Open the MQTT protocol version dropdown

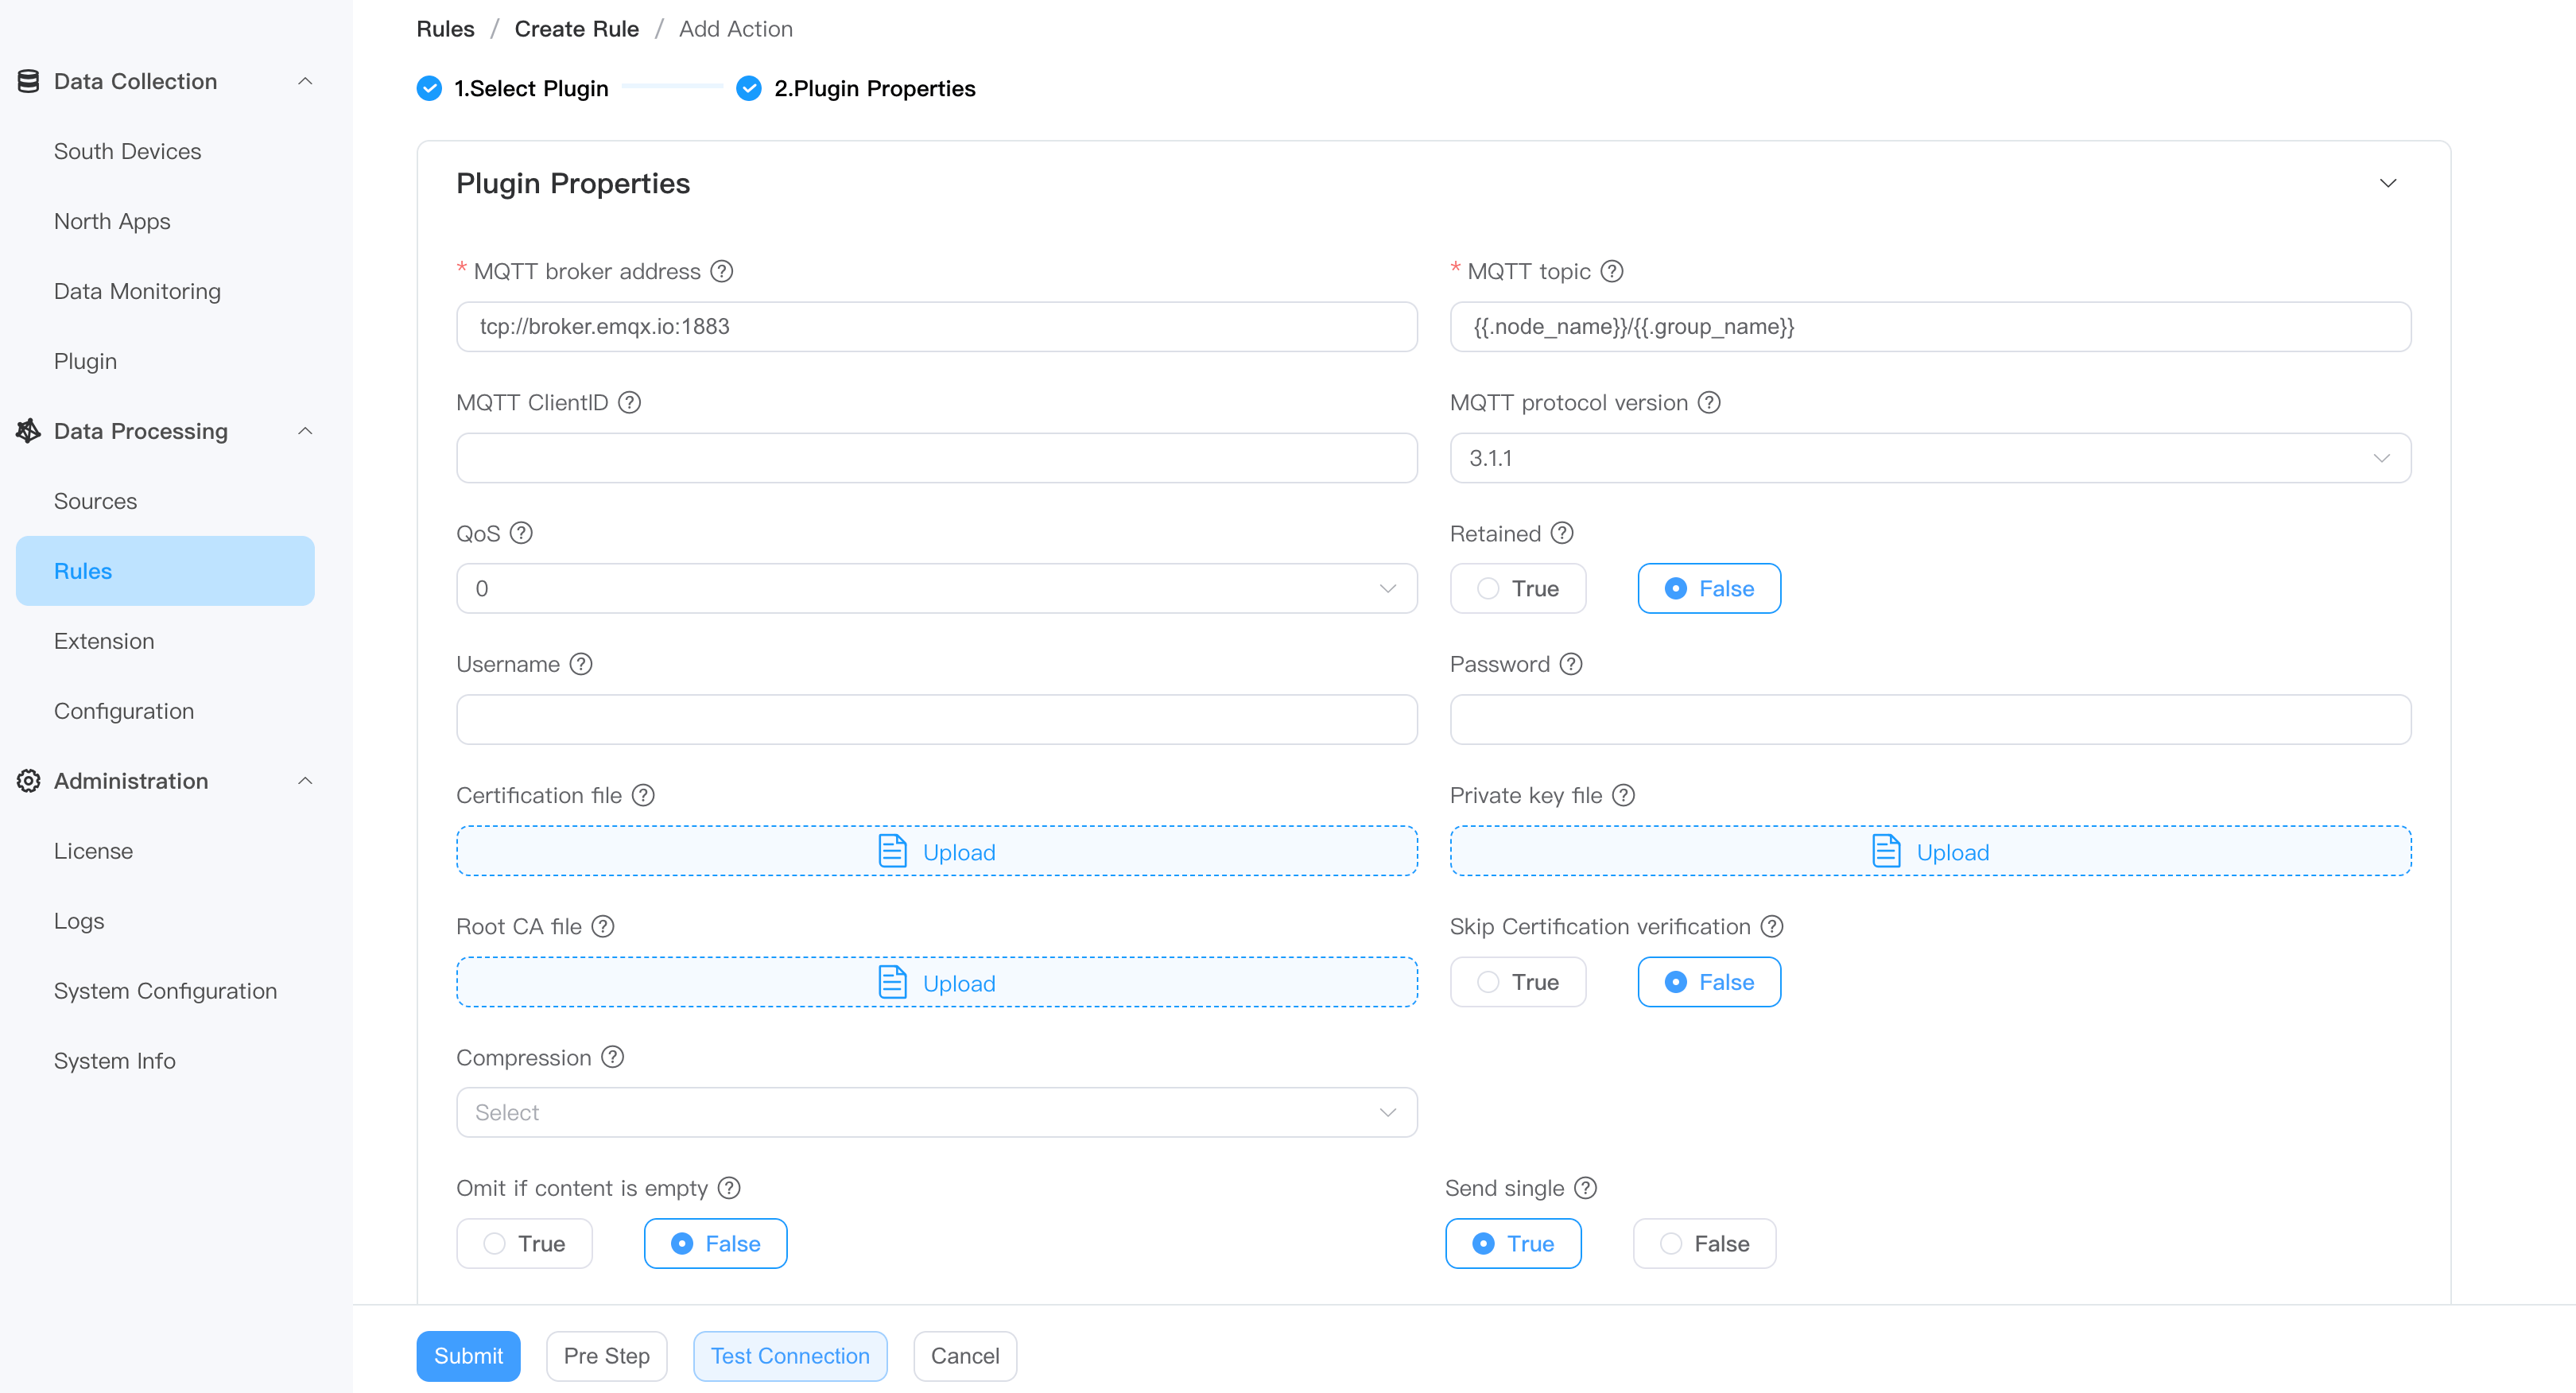pos(1929,458)
